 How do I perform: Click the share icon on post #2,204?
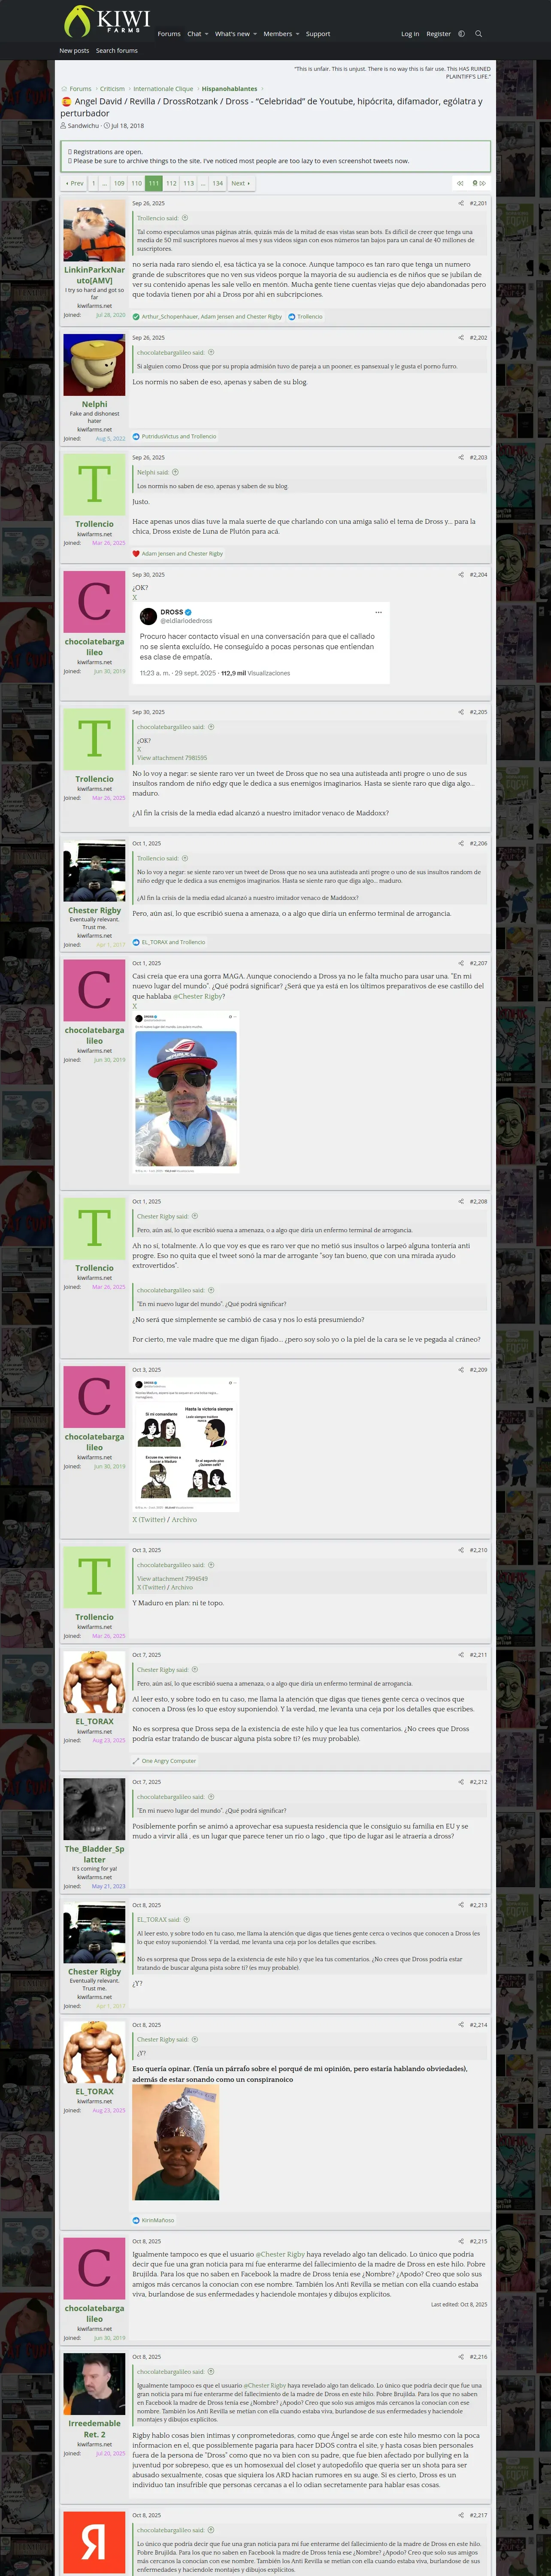[461, 575]
